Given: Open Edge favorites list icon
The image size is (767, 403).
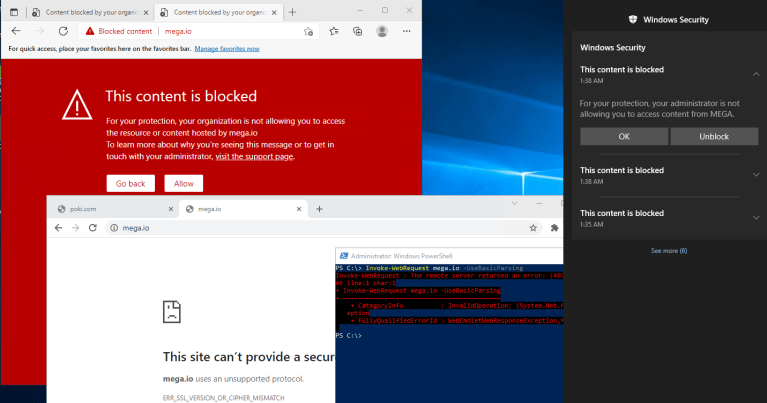Looking at the screenshot, I should pos(334,31).
